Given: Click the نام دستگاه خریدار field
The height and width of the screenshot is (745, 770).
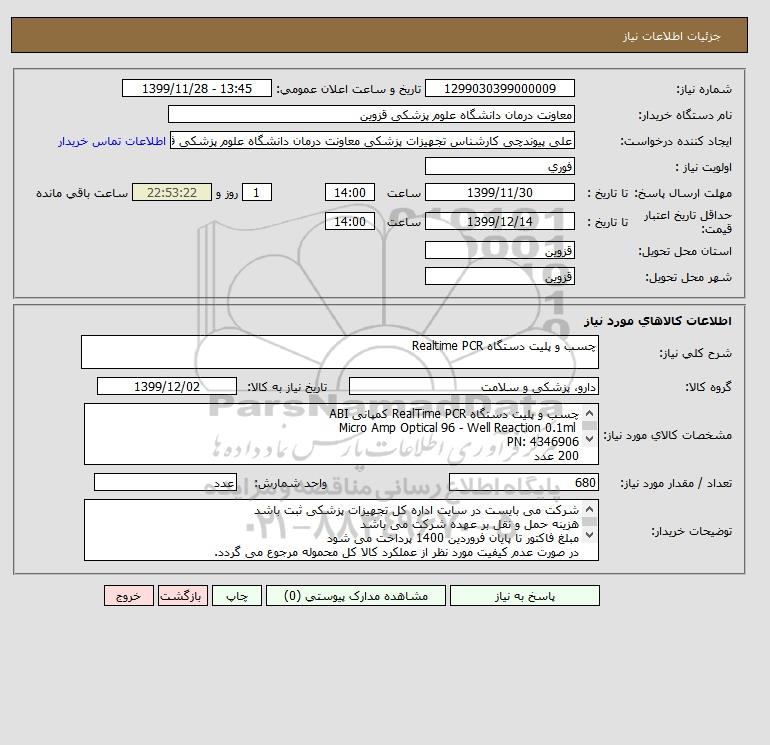Looking at the screenshot, I should coord(371,114).
